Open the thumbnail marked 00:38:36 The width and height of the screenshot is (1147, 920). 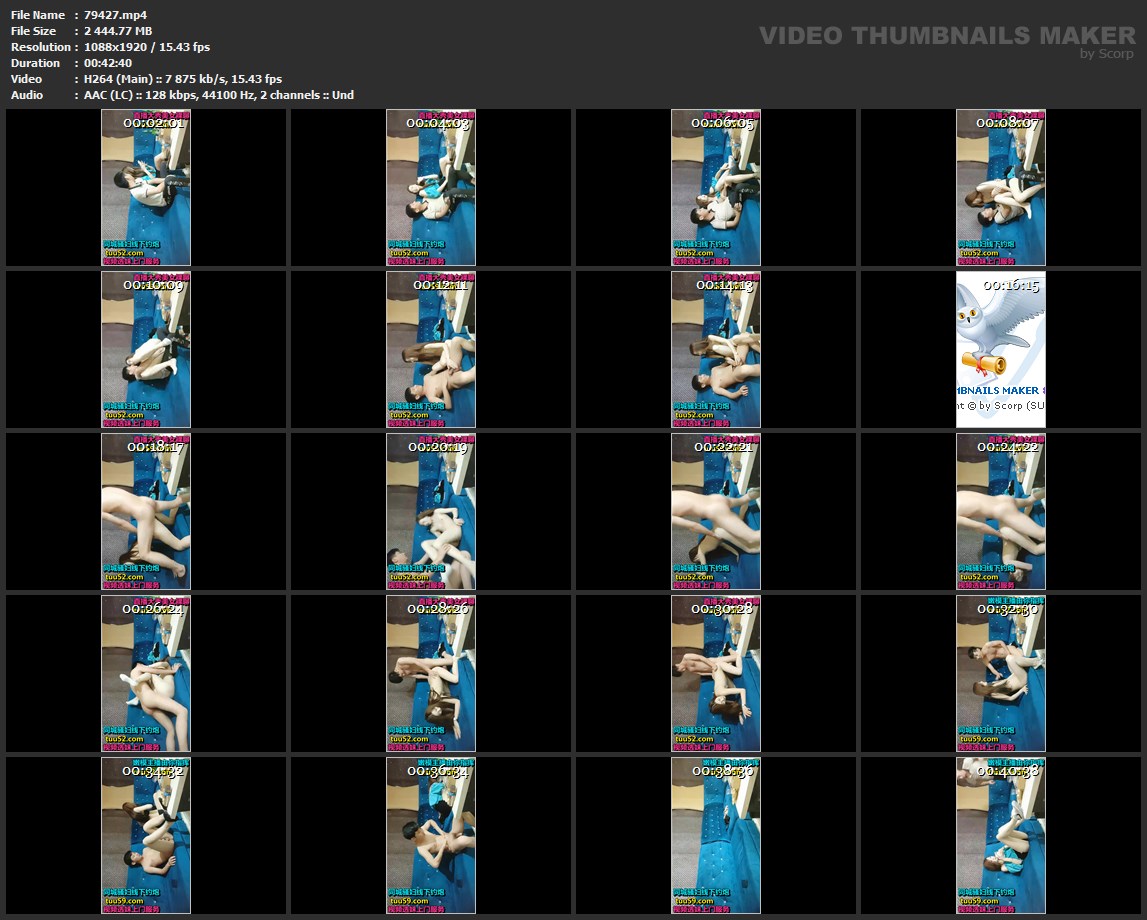(x=716, y=835)
